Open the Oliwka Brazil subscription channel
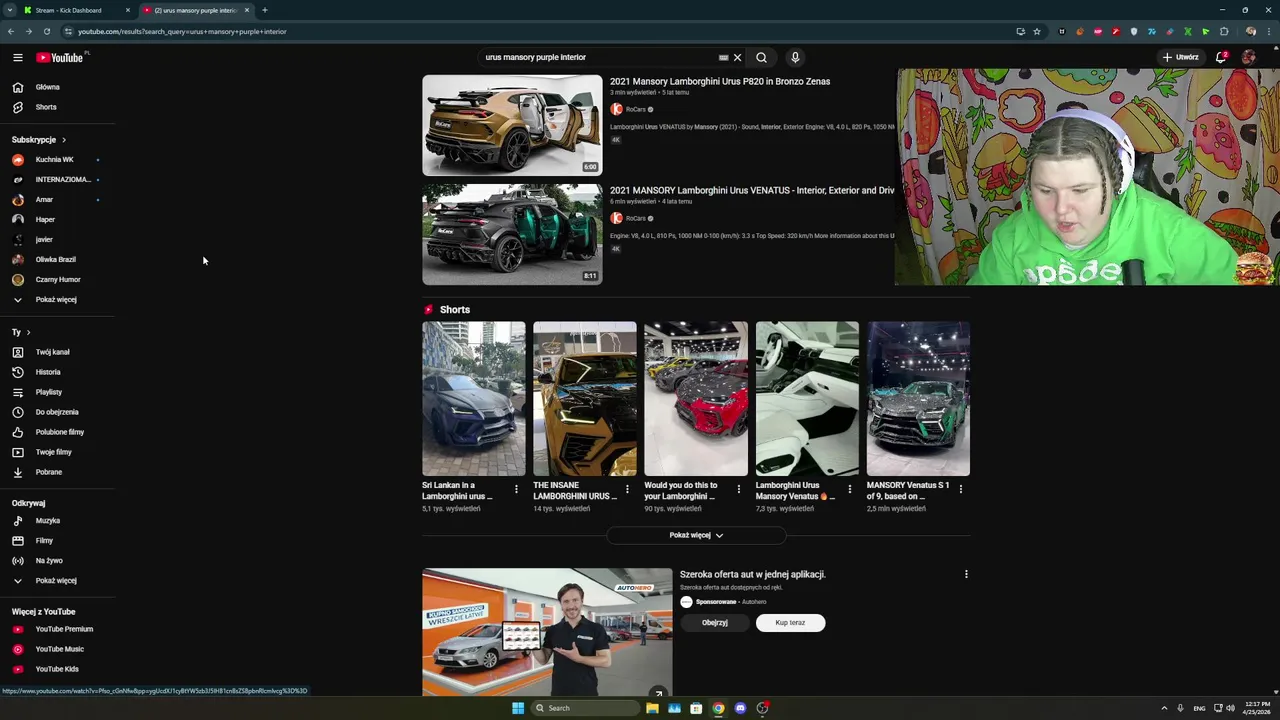 [x=58, y=259]
